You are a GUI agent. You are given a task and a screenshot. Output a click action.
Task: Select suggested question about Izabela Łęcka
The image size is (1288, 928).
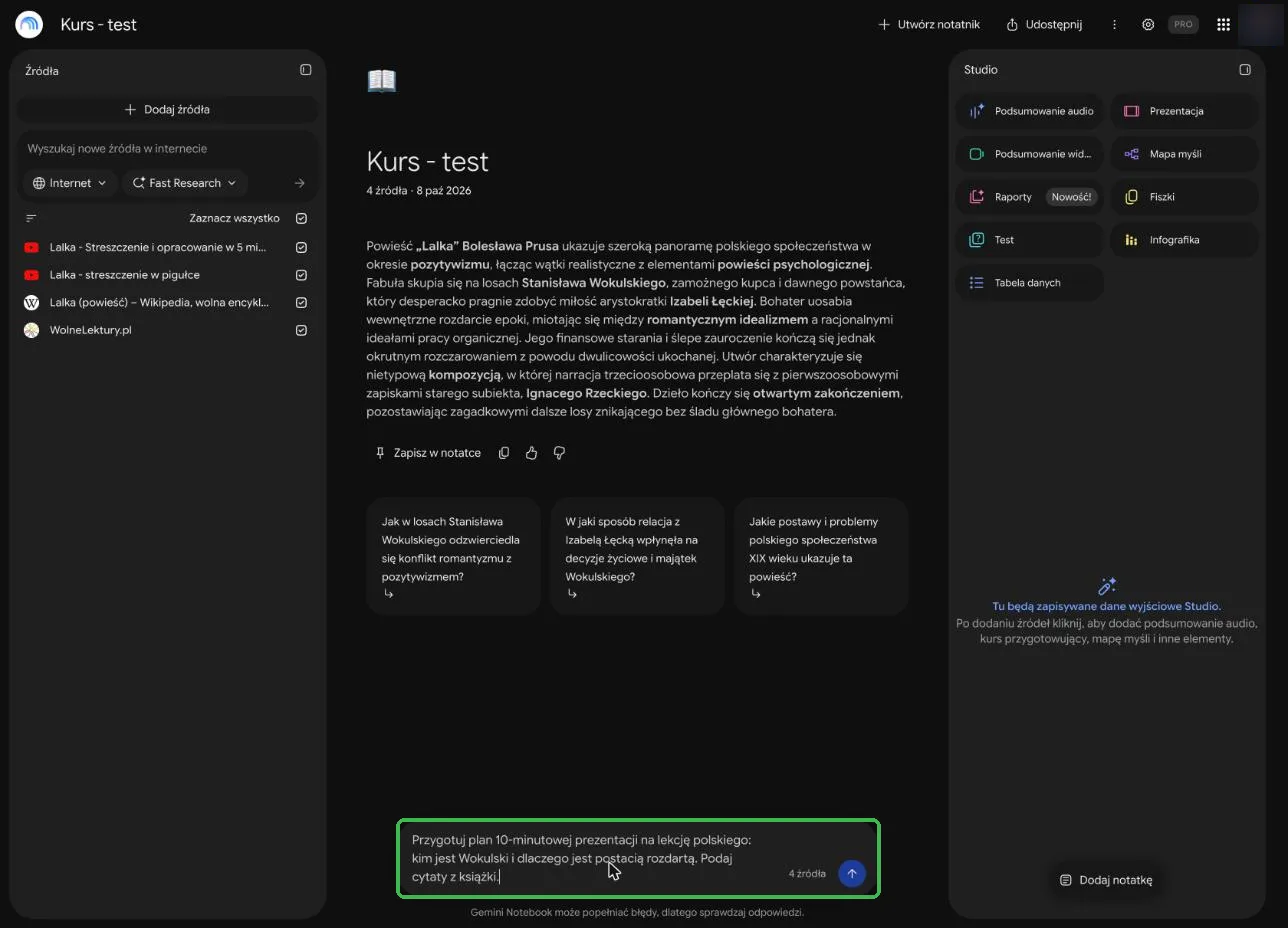(637, 555)
